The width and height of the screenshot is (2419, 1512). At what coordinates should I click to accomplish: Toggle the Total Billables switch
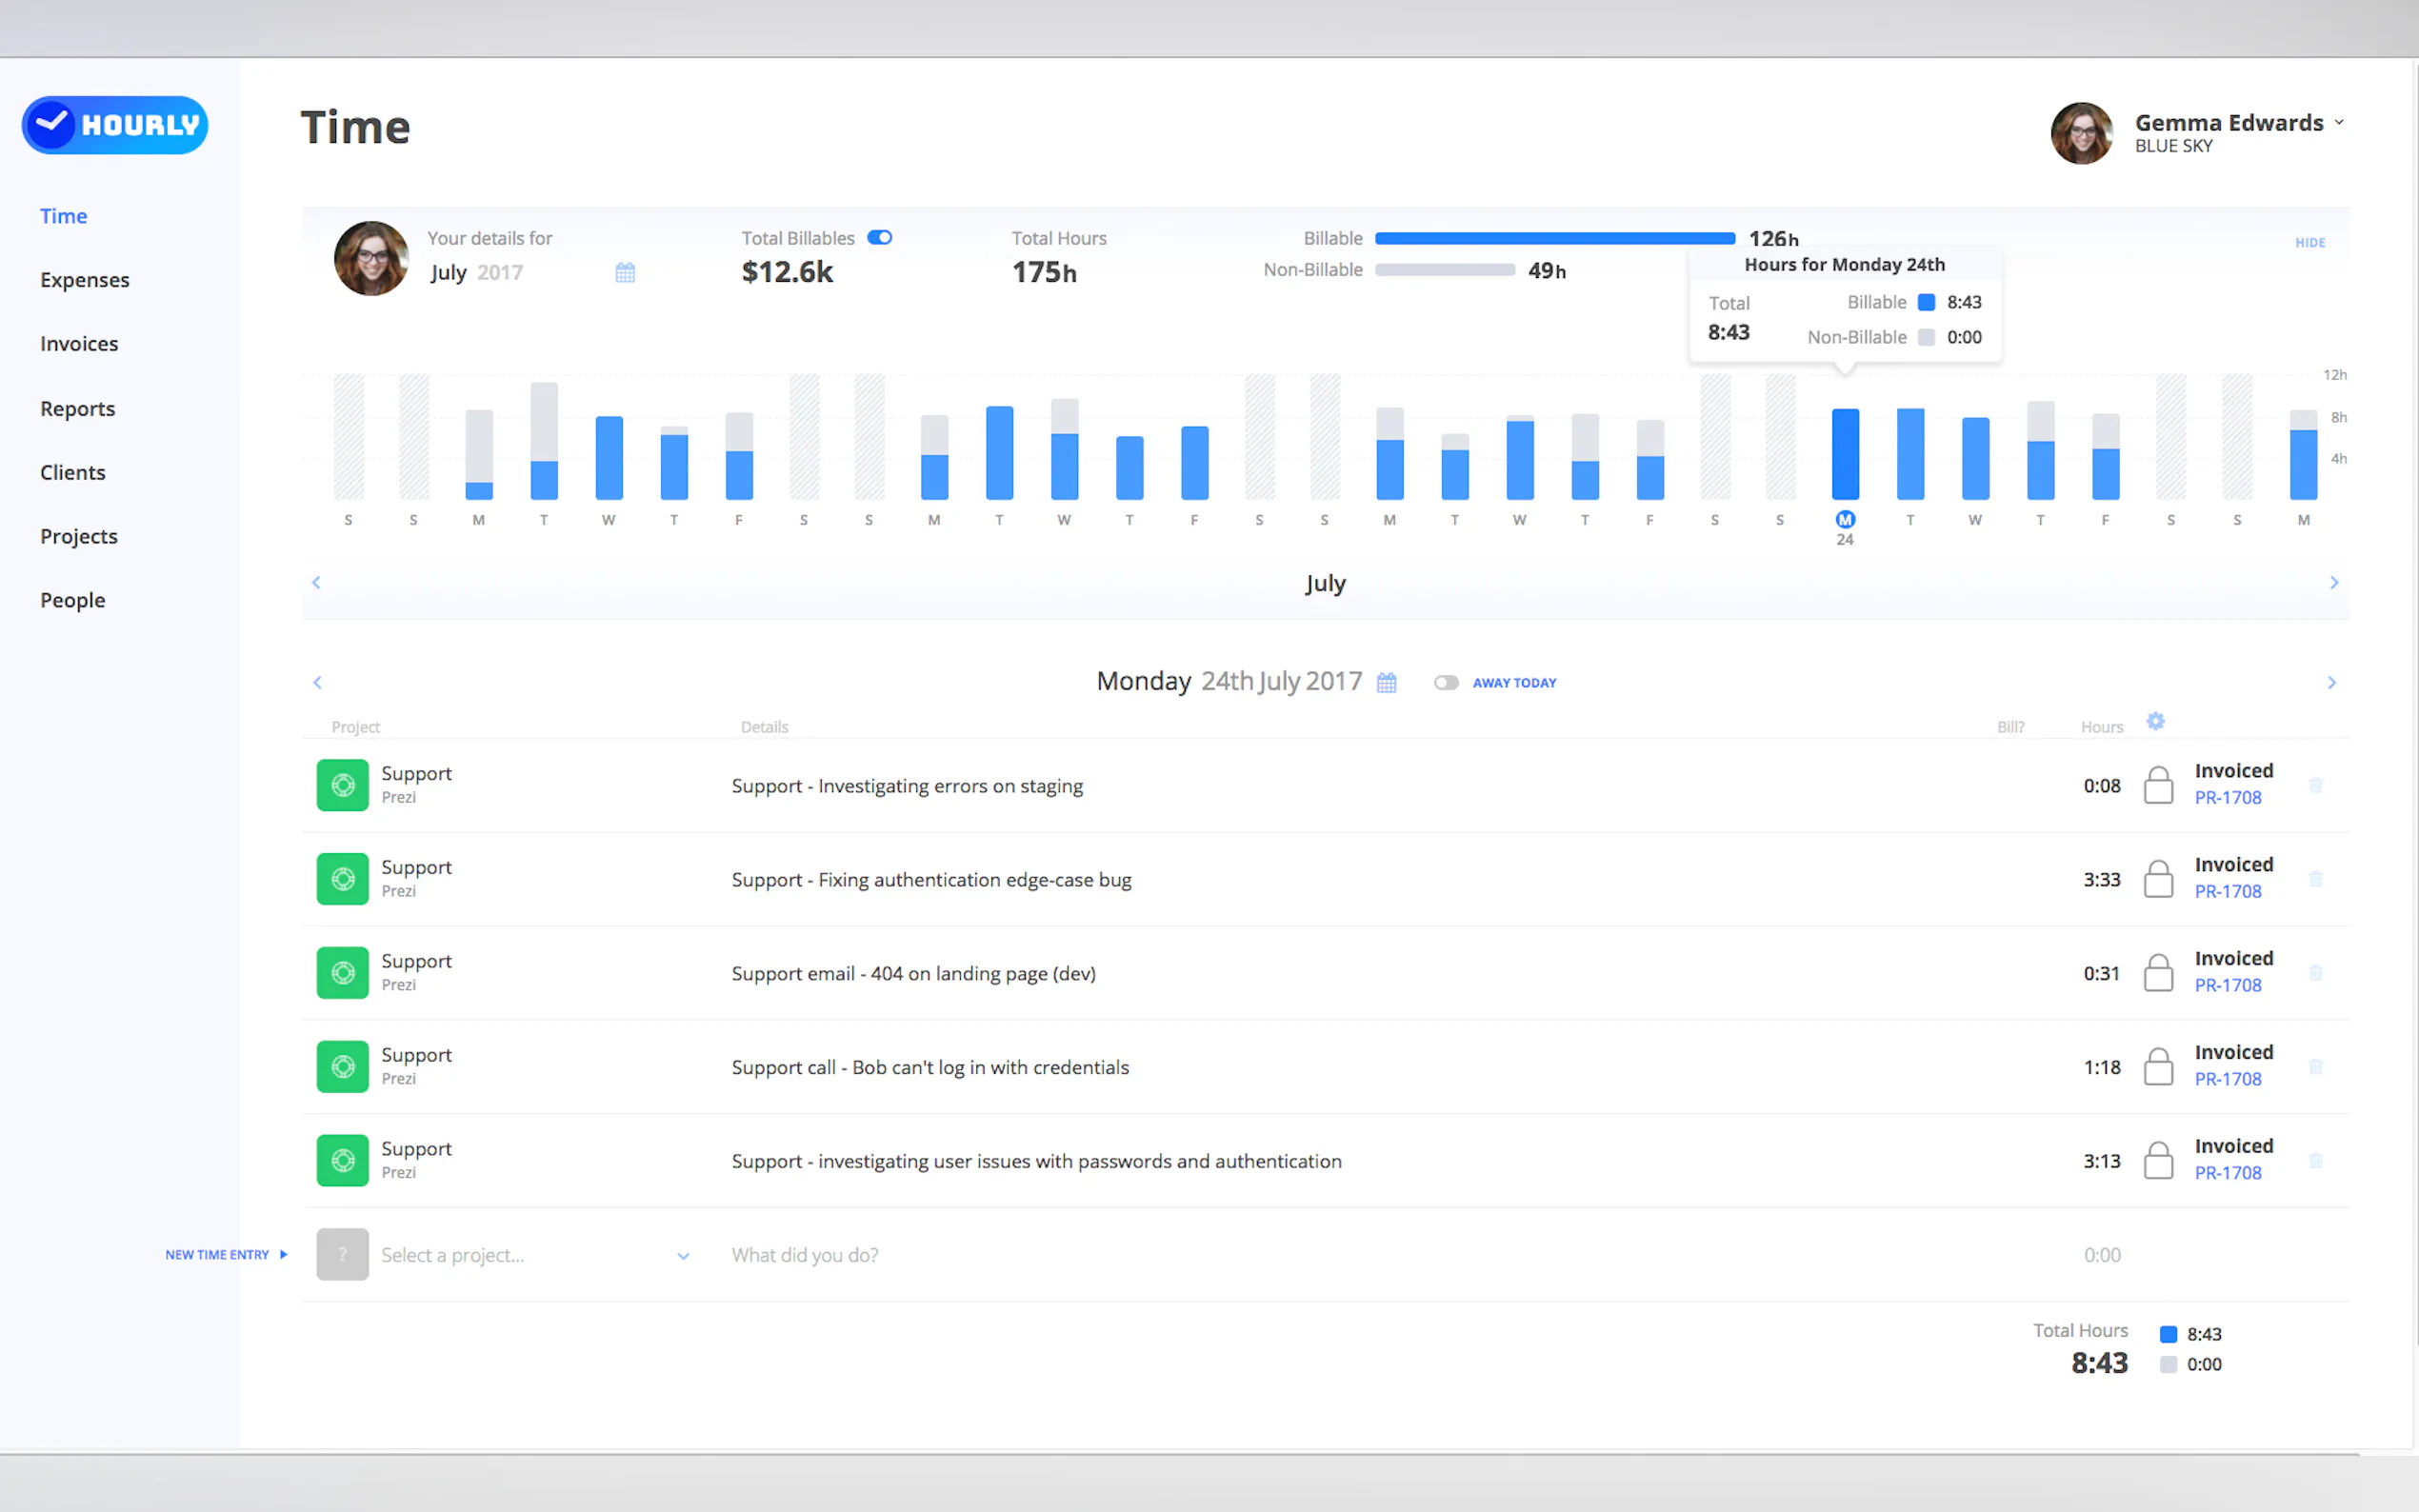(879, 238)
